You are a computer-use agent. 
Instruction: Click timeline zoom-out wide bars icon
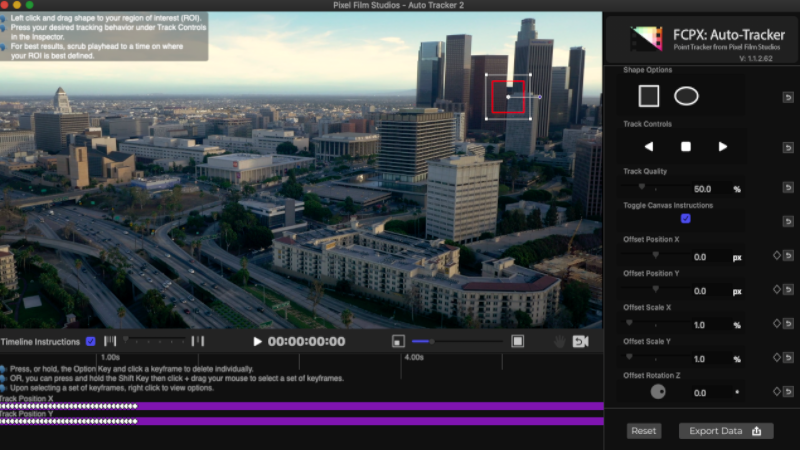pyautogui.click(x=110, y=341)
